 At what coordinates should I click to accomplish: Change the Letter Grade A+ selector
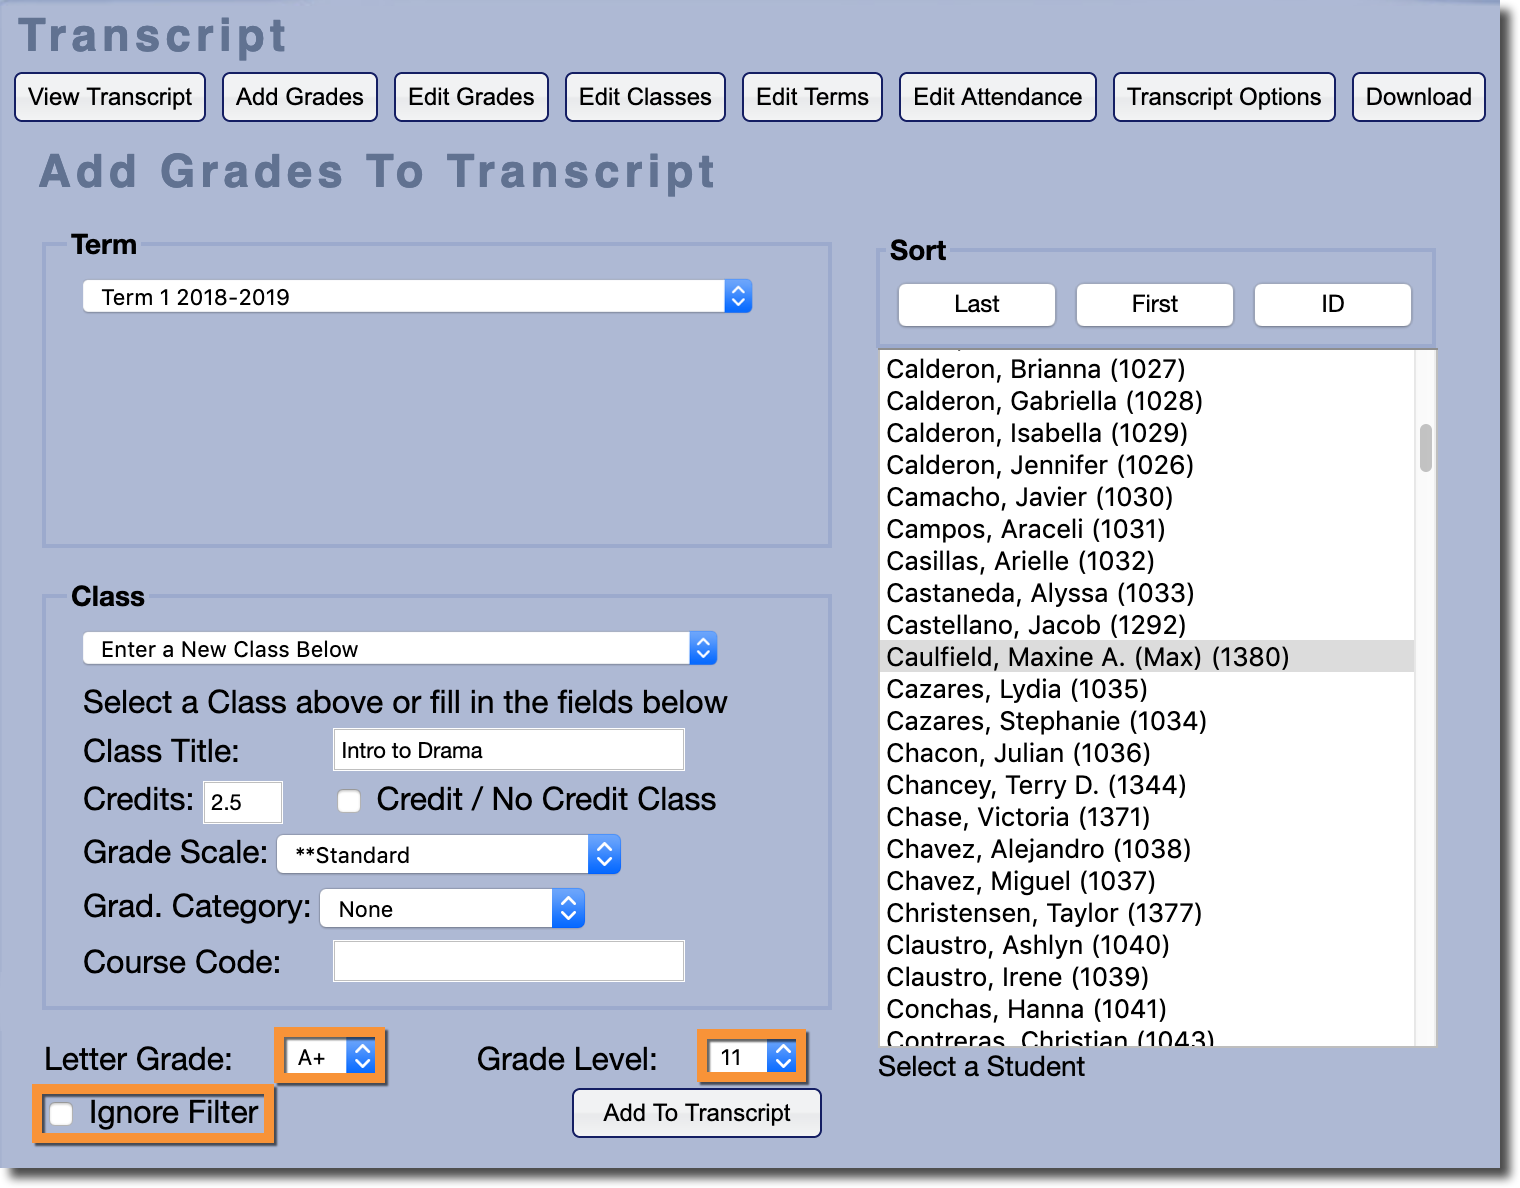click(x=330, y=1057)
